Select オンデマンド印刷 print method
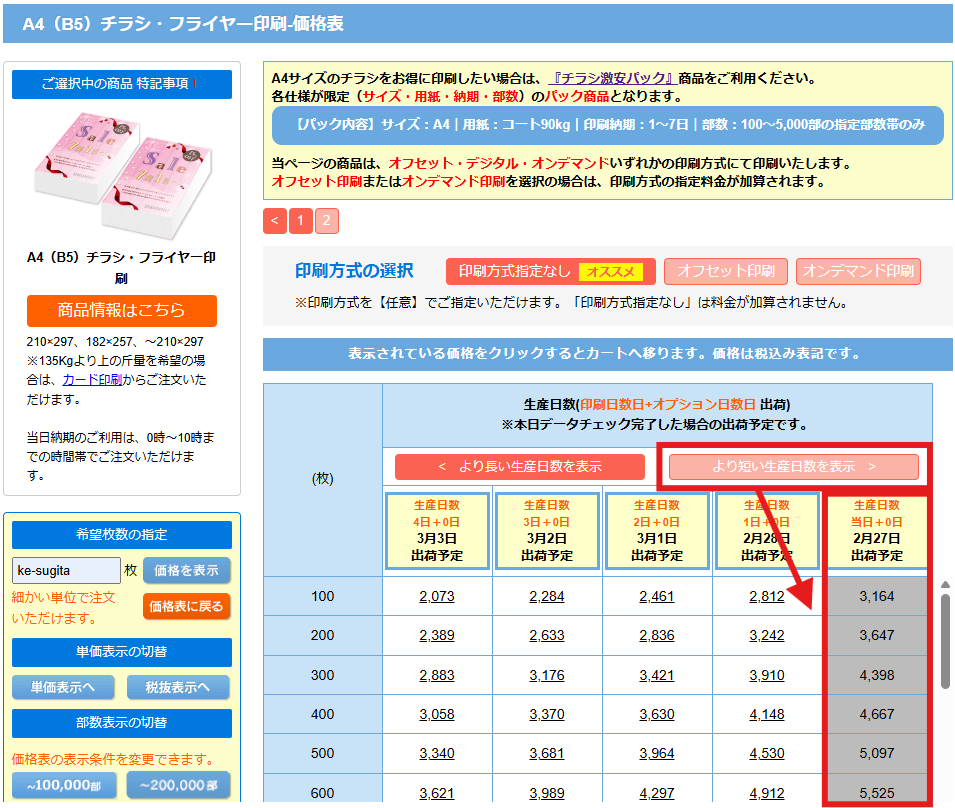Viewport: 955px width, 808px height. click(858, 272)
